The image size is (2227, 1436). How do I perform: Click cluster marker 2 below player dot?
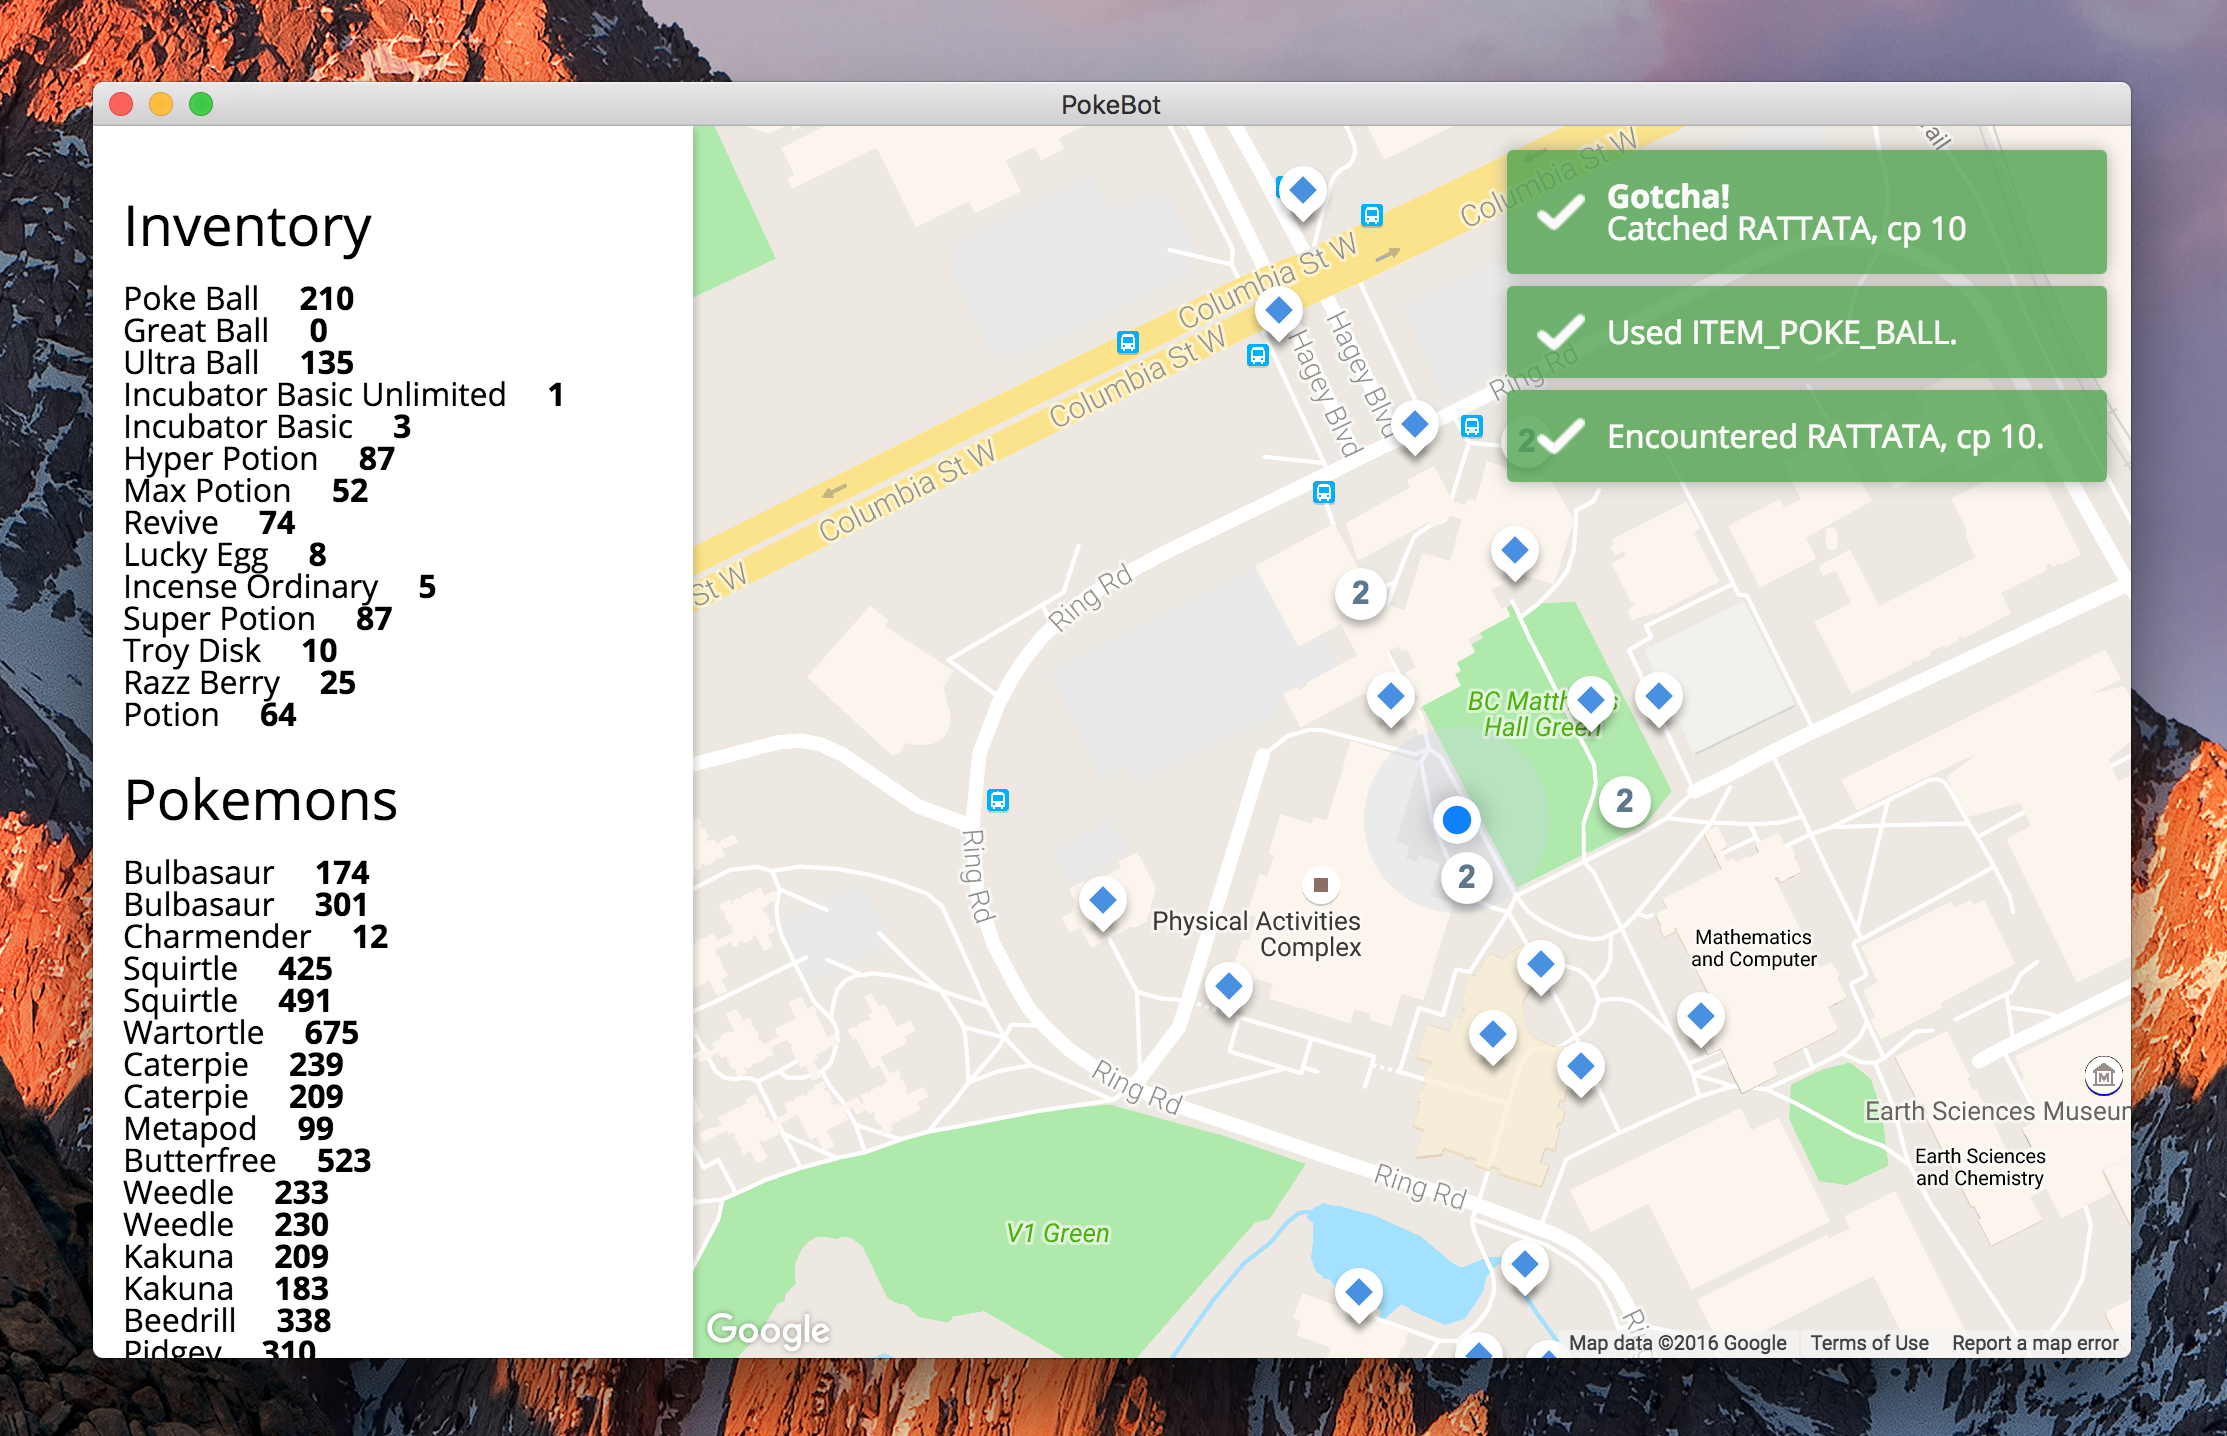pyautogui.click(x=1466, y=877)
